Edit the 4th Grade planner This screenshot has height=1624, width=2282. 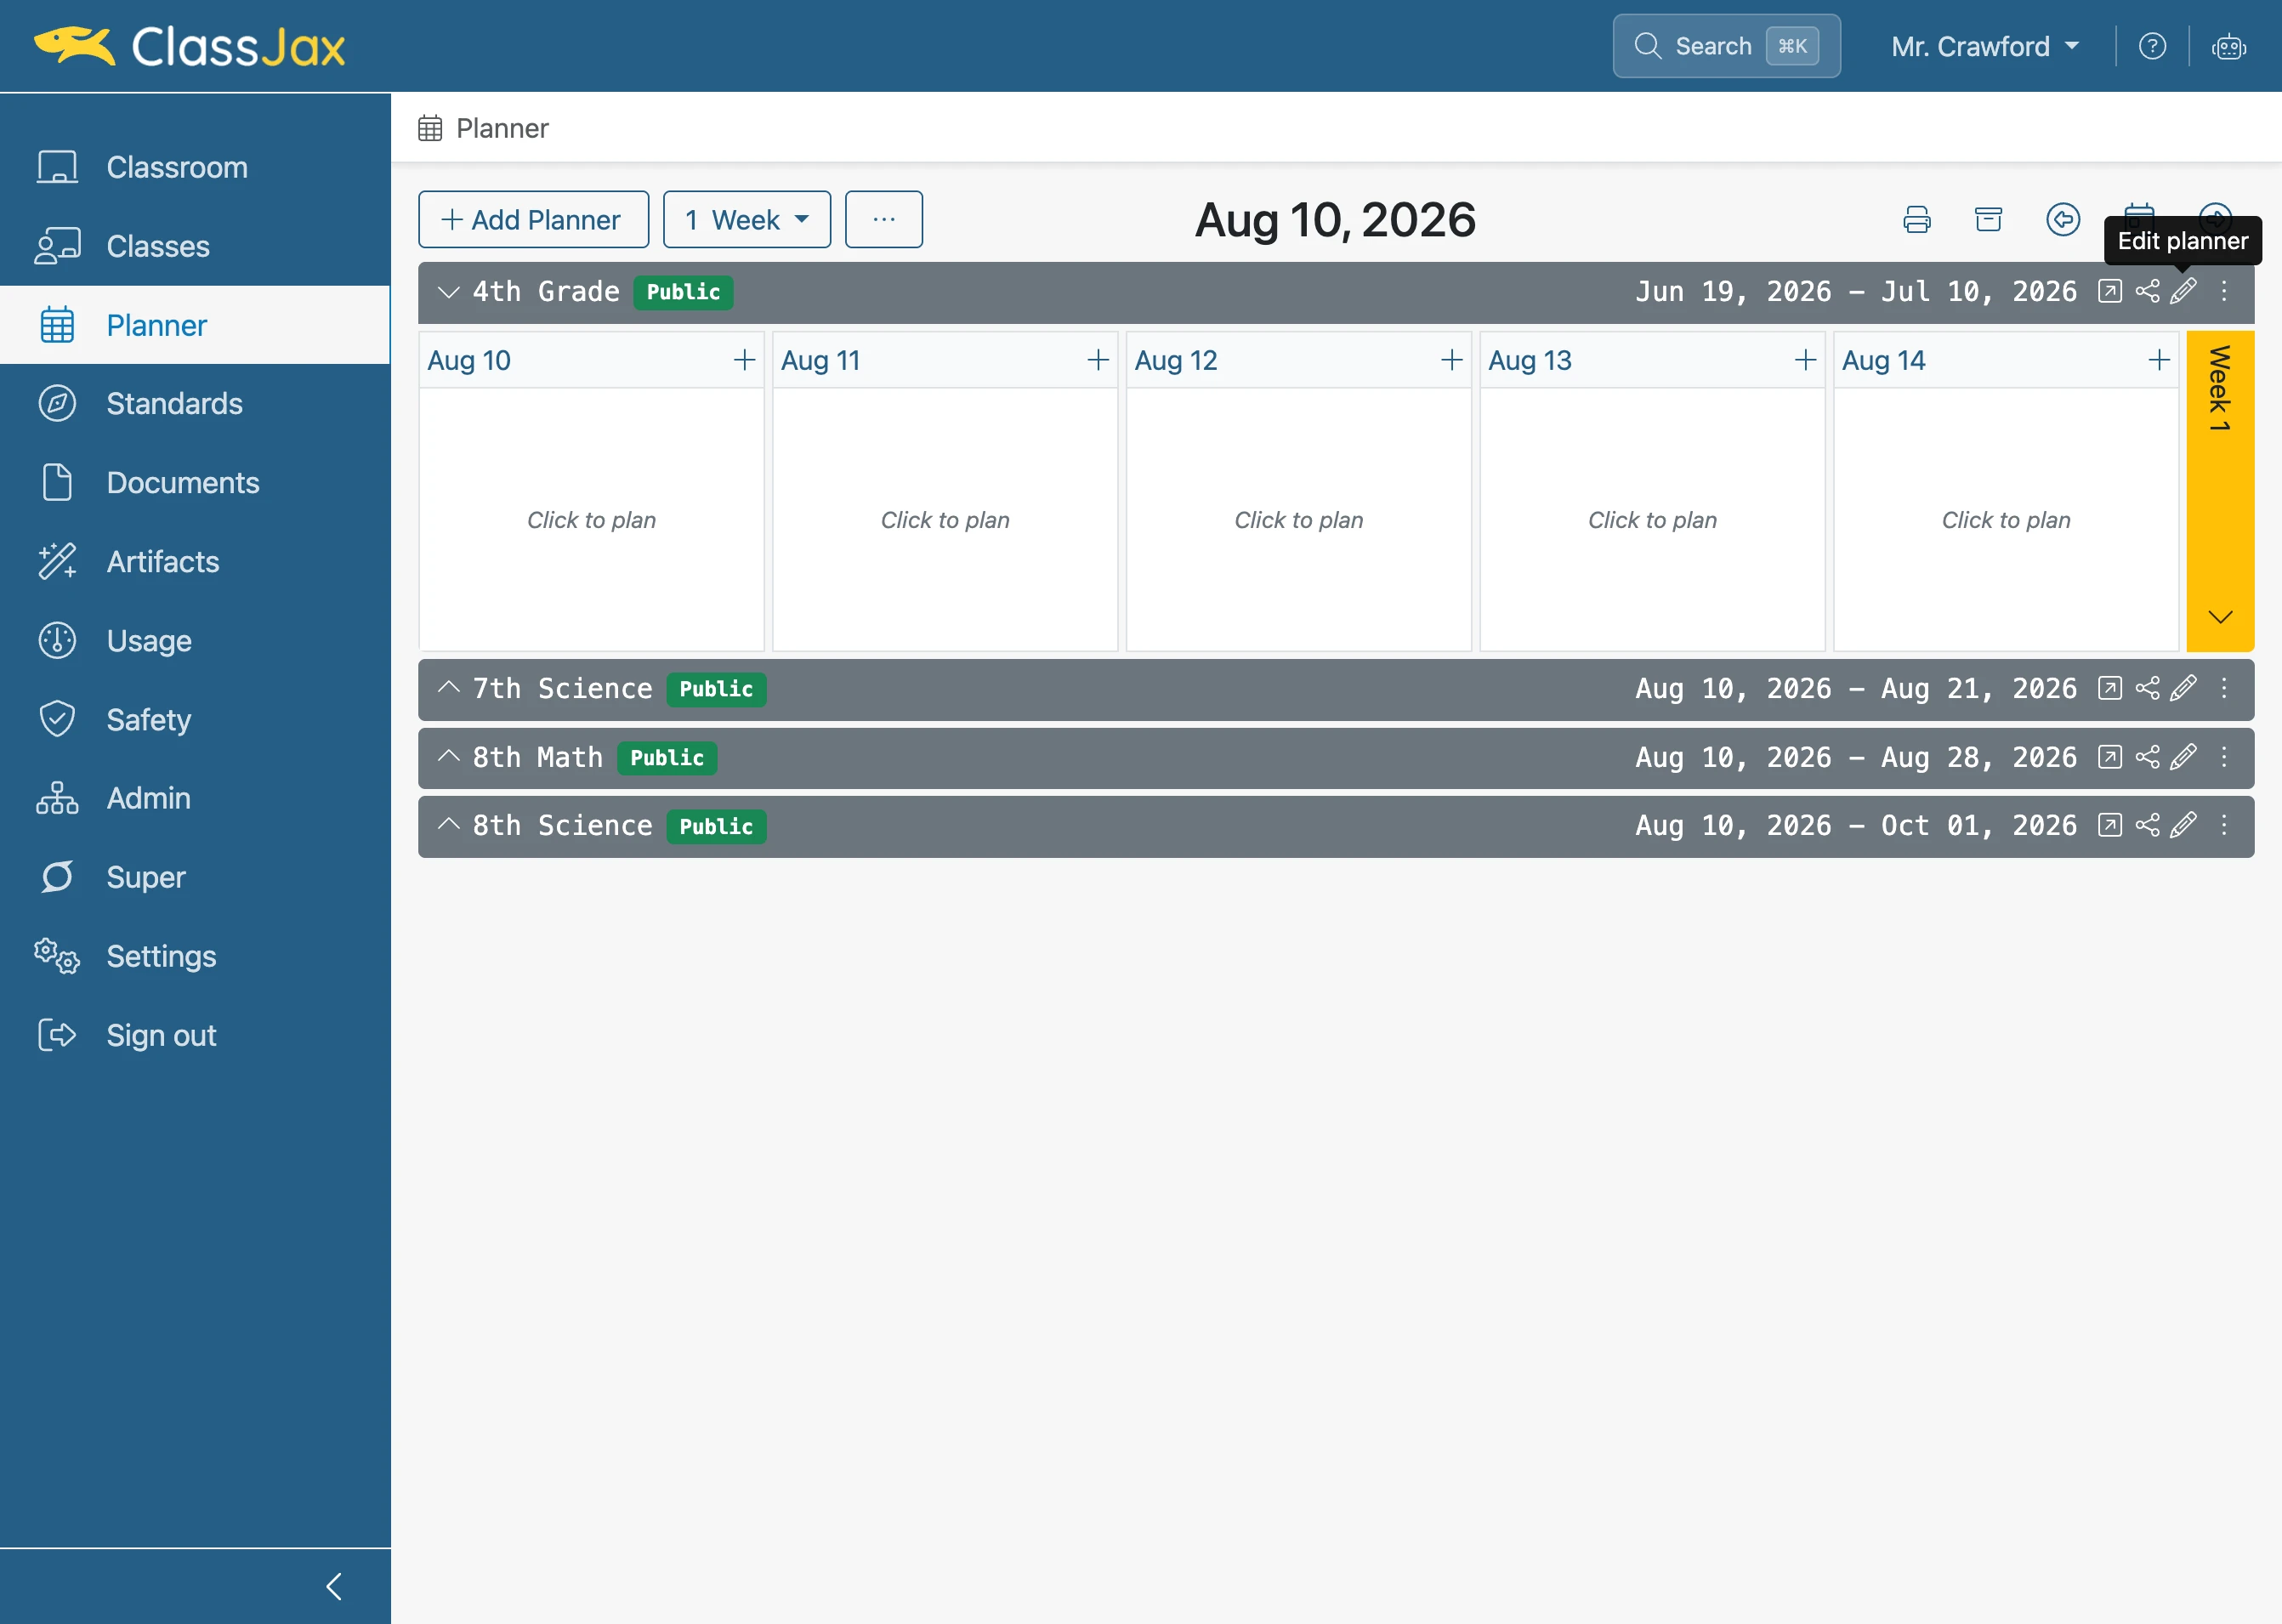(2183, 291)
